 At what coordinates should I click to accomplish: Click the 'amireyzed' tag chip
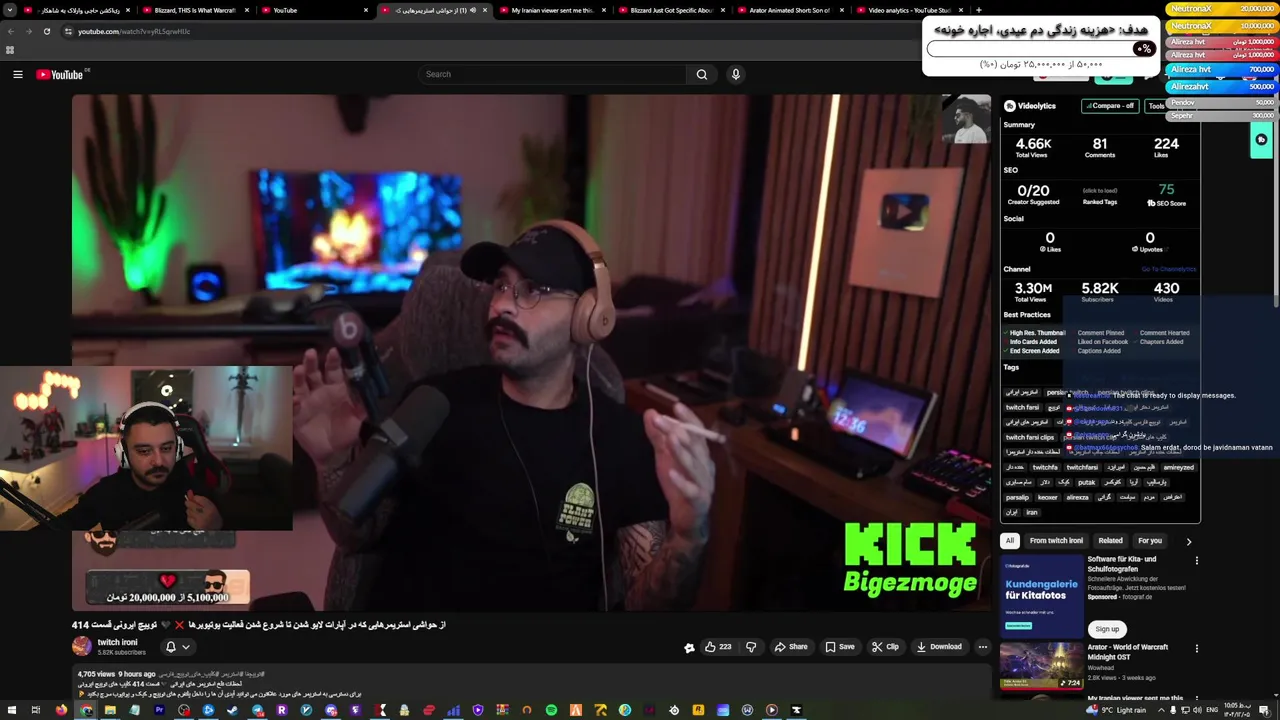1178,467
